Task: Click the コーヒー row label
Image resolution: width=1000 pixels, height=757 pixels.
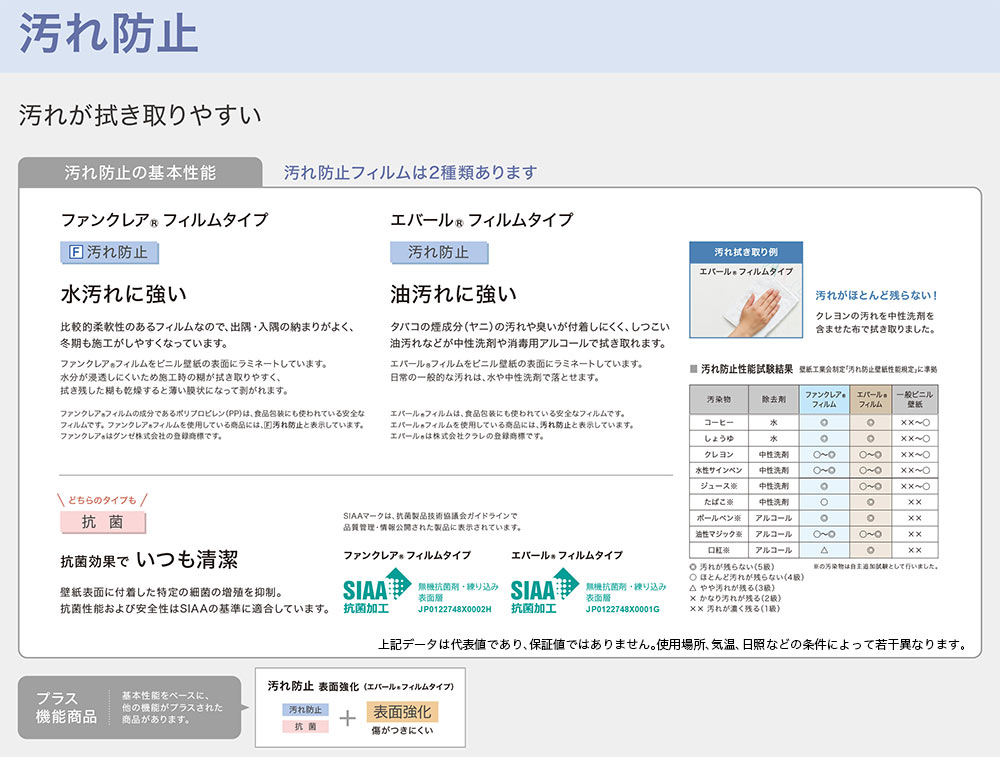Action: tap(719, 422)
